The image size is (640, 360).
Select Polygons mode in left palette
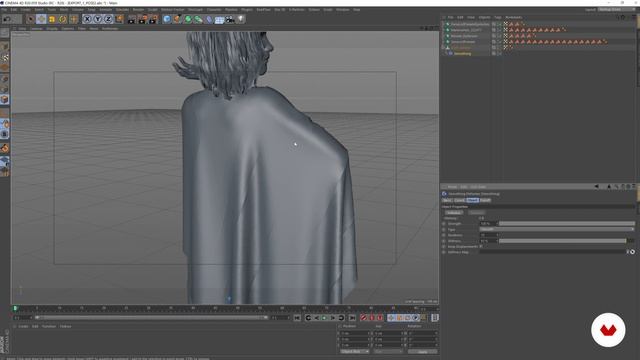tap(4, 100)
